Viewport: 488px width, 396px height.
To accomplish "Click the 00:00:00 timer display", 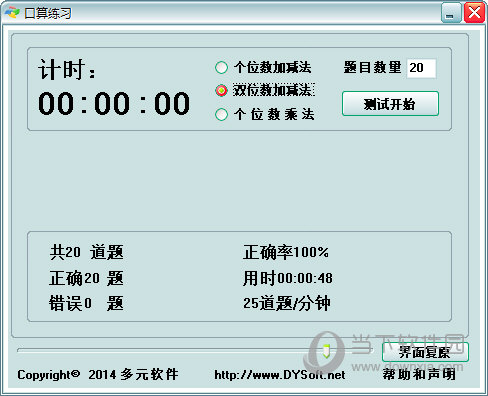I will pyautogui.click(x=114, y=104).
